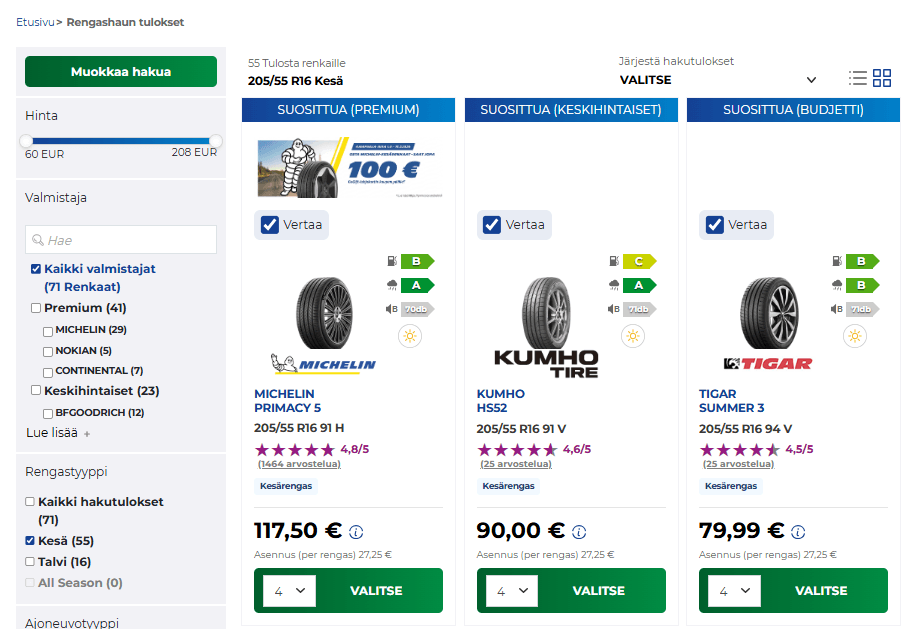
Task: Click the Tigar wet grip B label
Action: pyautogui.click(x=862, y=285)
